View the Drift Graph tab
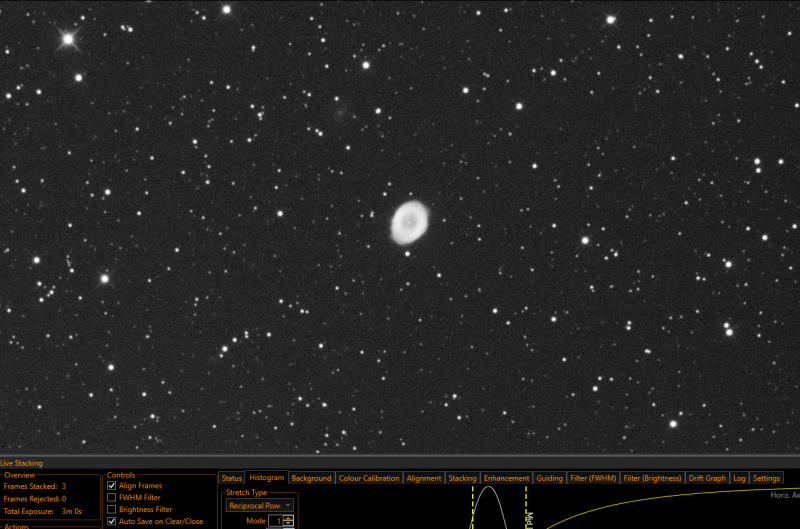Screen dimensions: 800x529 707,478
